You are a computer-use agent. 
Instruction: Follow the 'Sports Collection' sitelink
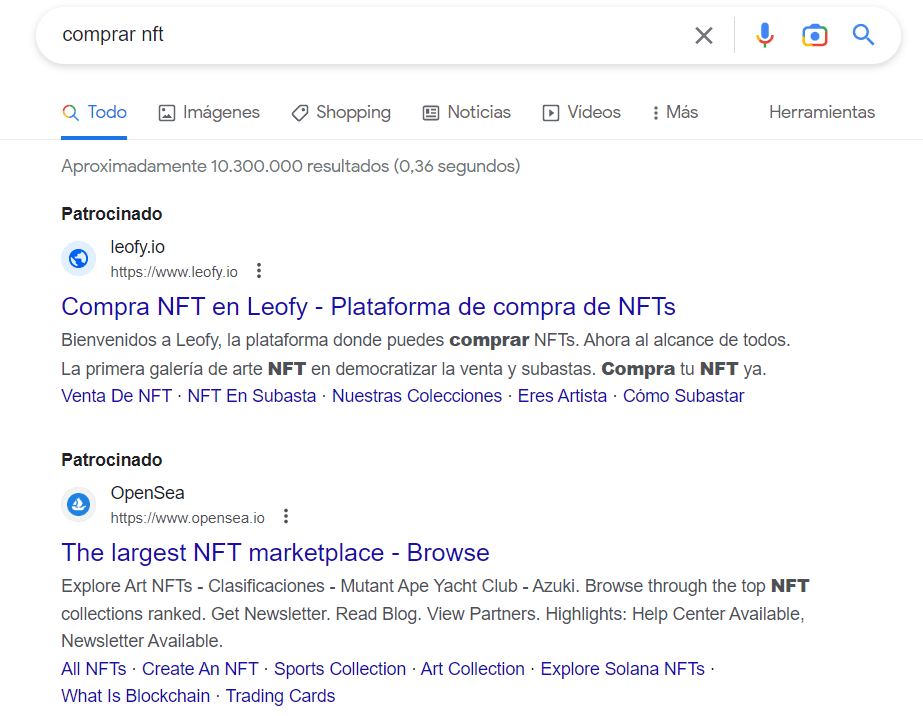(x=340, y=669)
